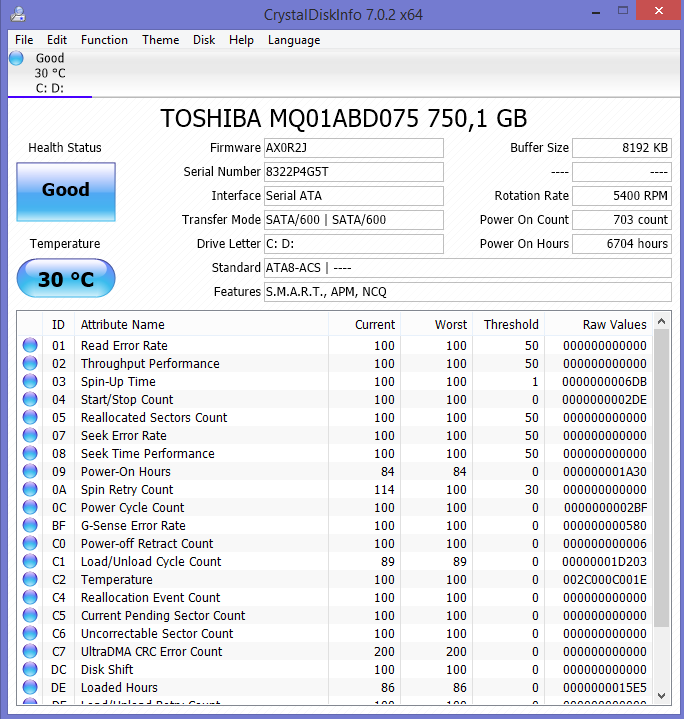Click scrollbar down arrow in attribute list
Screen dimensions: 684x719
pos(661,696)
